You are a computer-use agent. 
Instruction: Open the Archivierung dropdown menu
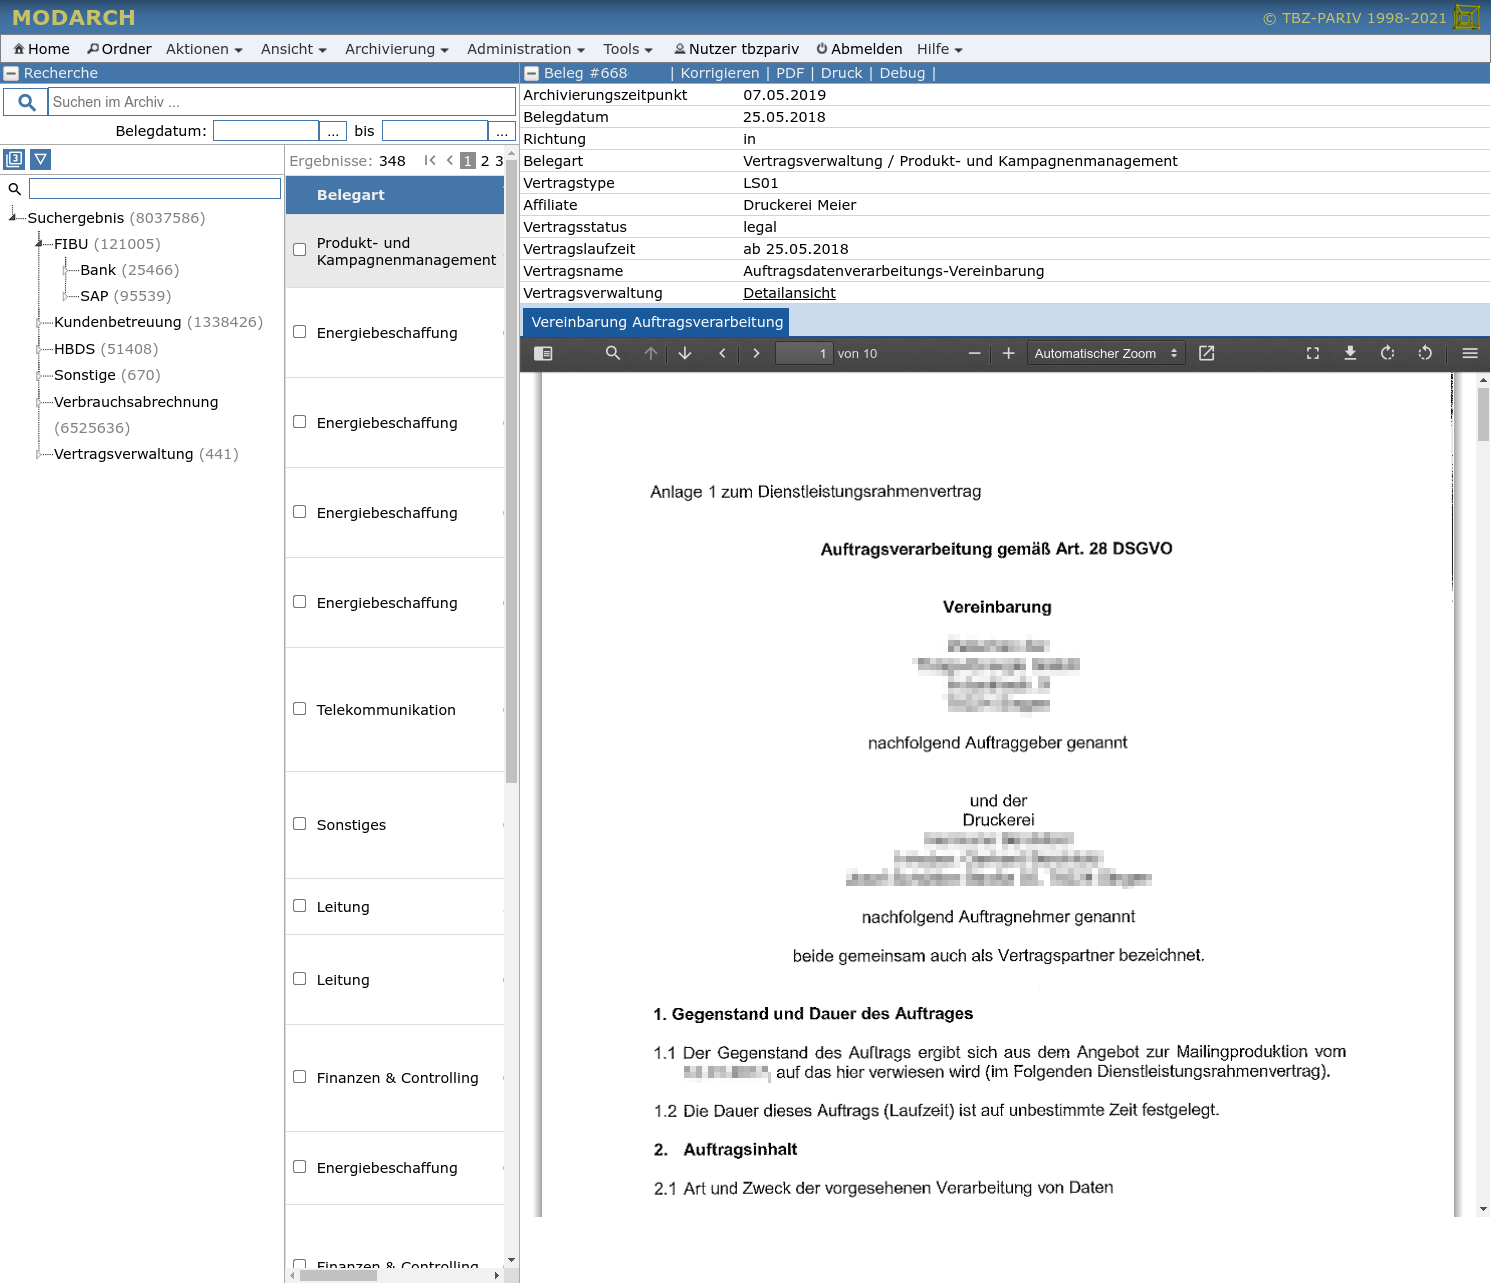[396, 49]
